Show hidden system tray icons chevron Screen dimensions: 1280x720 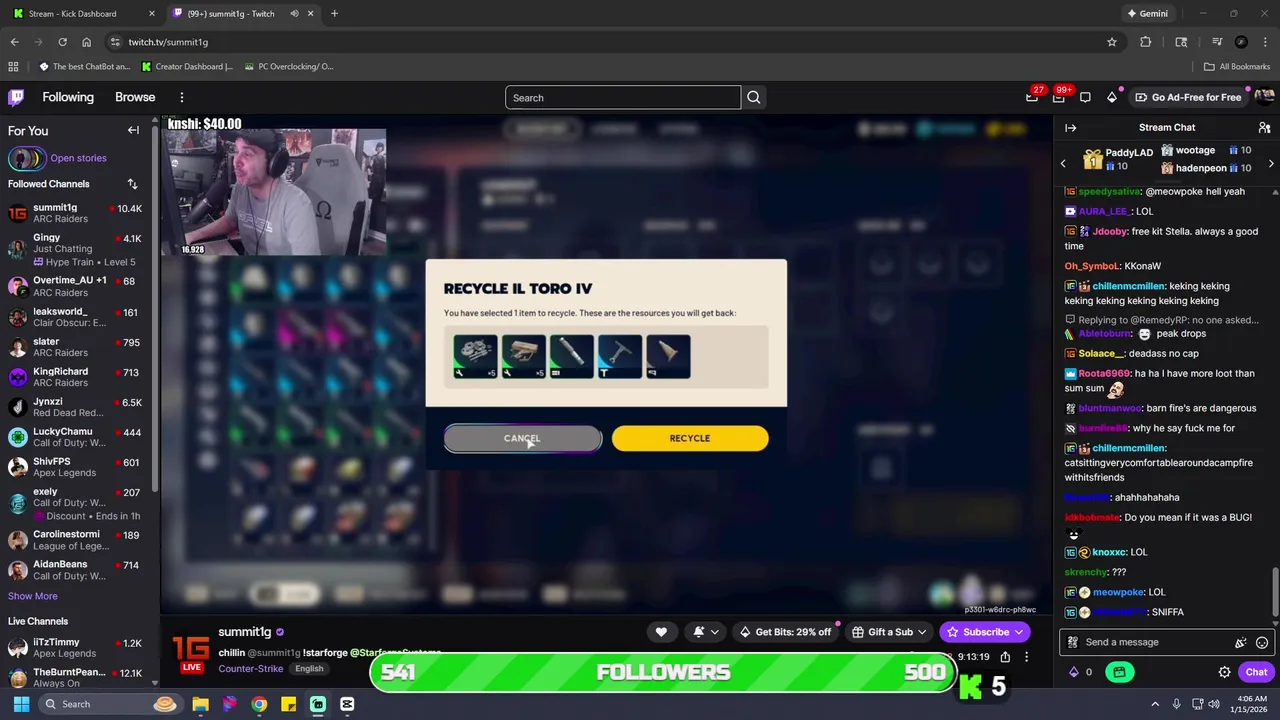pyautogui.click(x=1155, y=704)
